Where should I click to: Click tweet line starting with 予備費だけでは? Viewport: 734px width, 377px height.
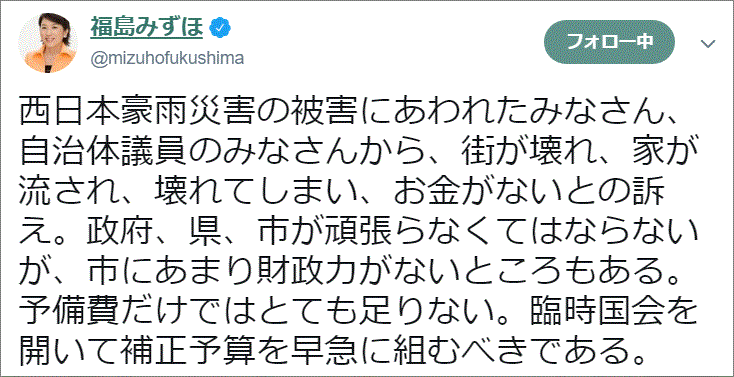pyautogui.click(x=358, y=313)
